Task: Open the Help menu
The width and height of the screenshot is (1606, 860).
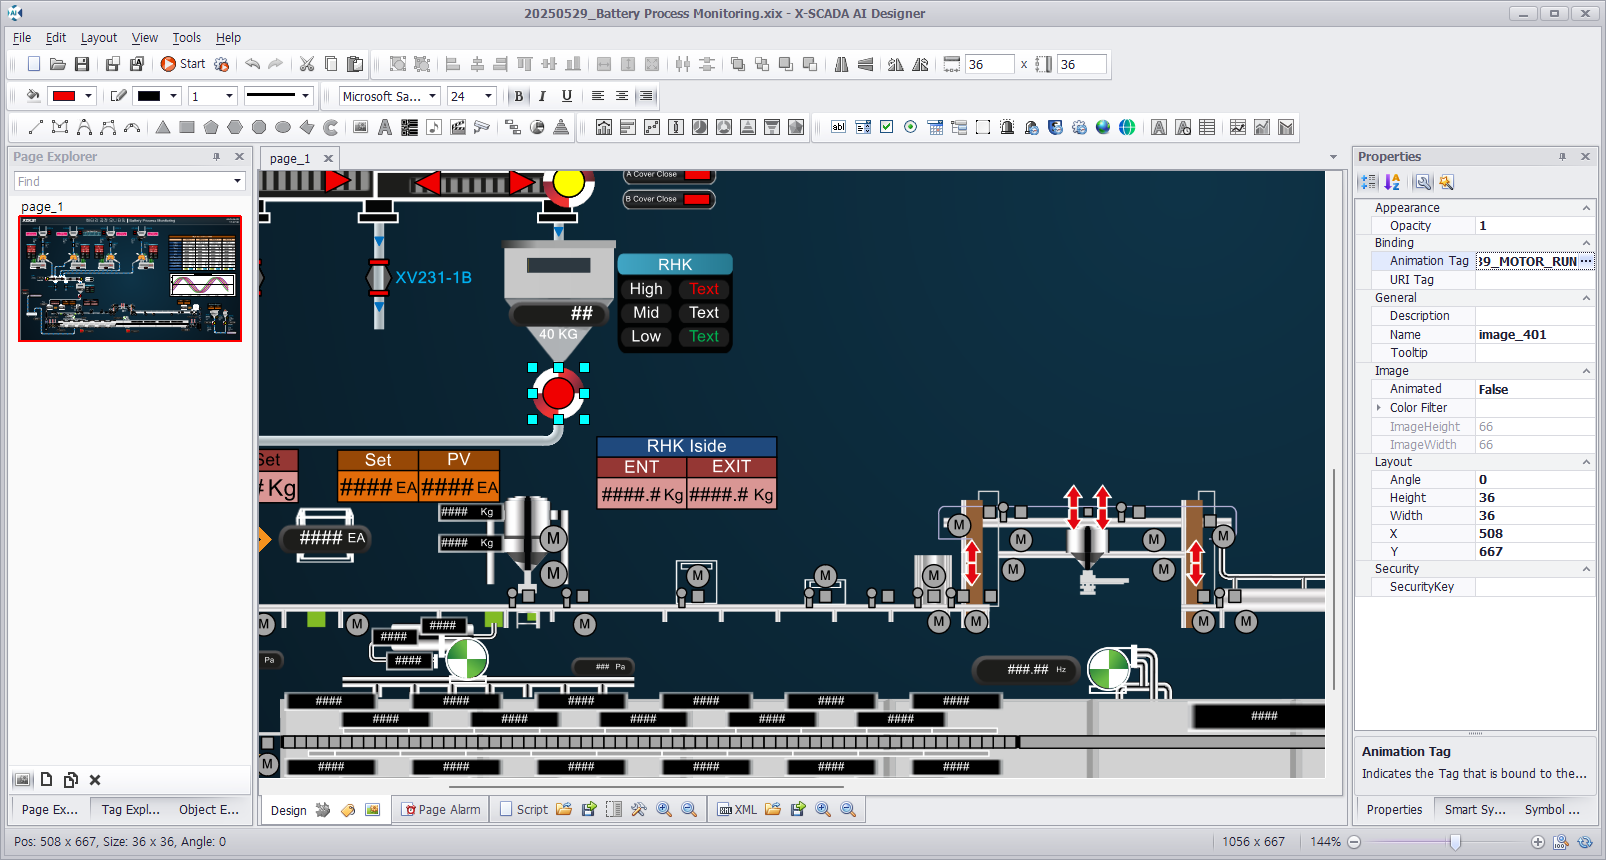Action: coord(229,38)
